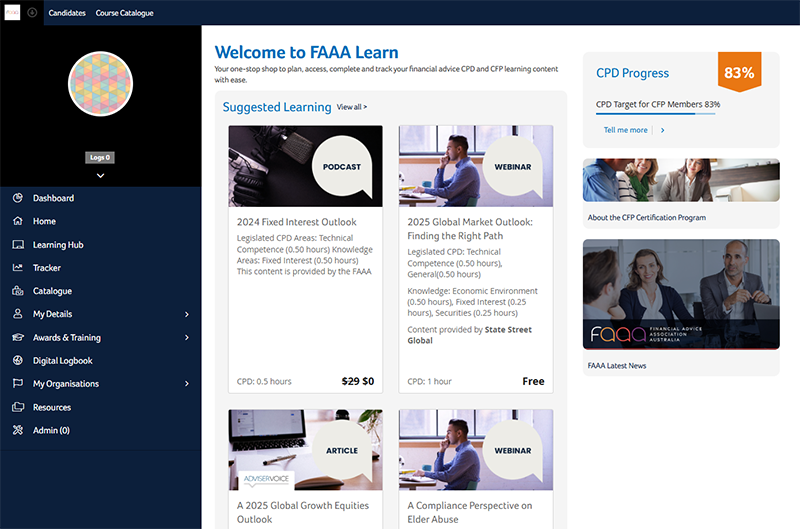This screenshot has width=800, height=529.
Task: Click the CPD Target progress bar
Action: (x=656, y=113)
